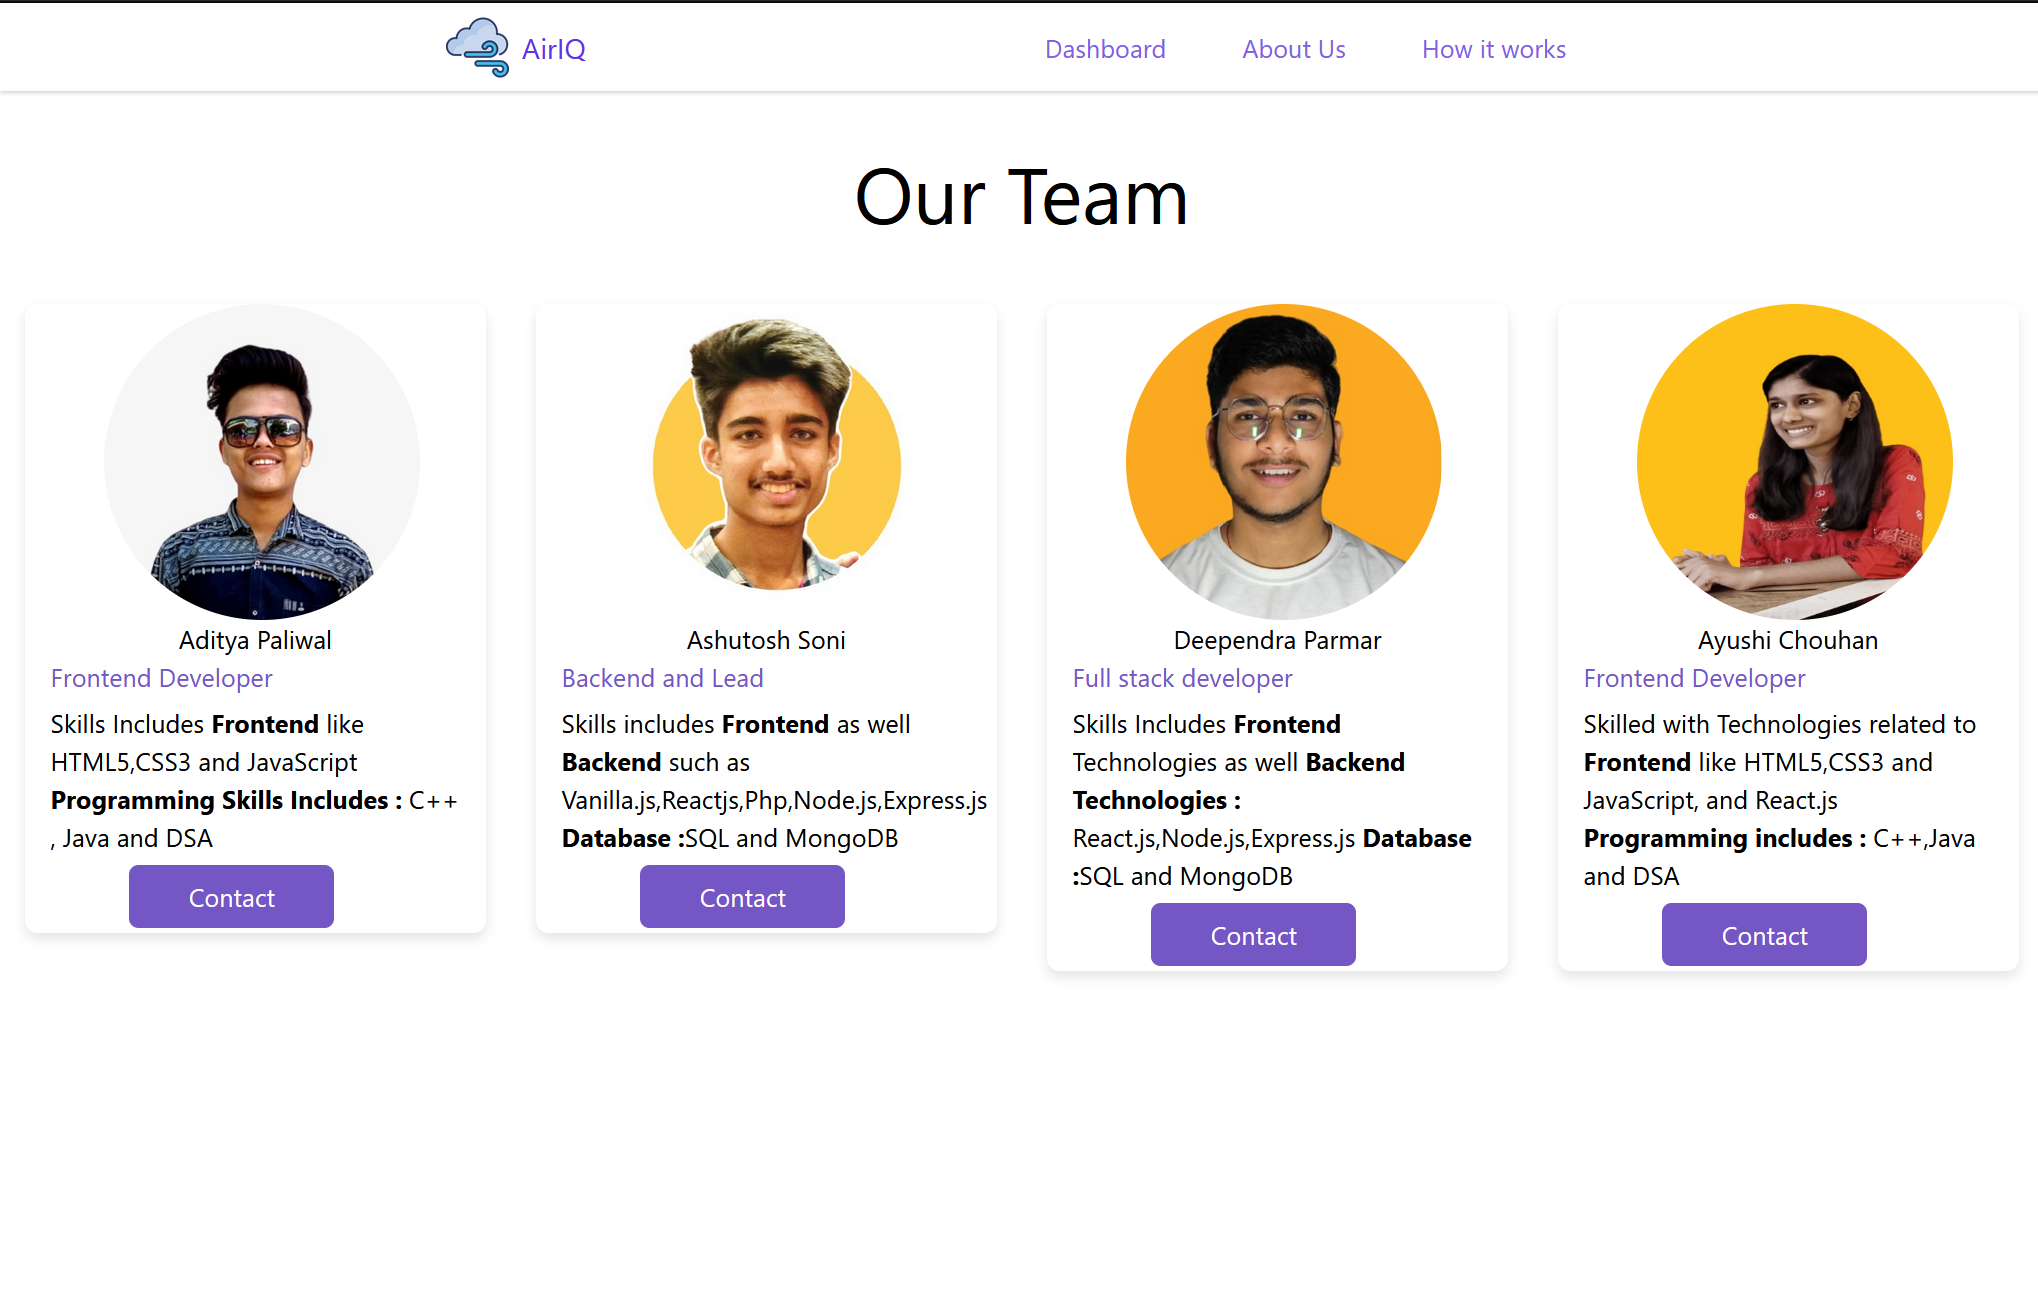Click the Deependra Parmar name heading
Image resolution: width=2038 pixels, height=1310 pixels.
[x=1277, y=640]
